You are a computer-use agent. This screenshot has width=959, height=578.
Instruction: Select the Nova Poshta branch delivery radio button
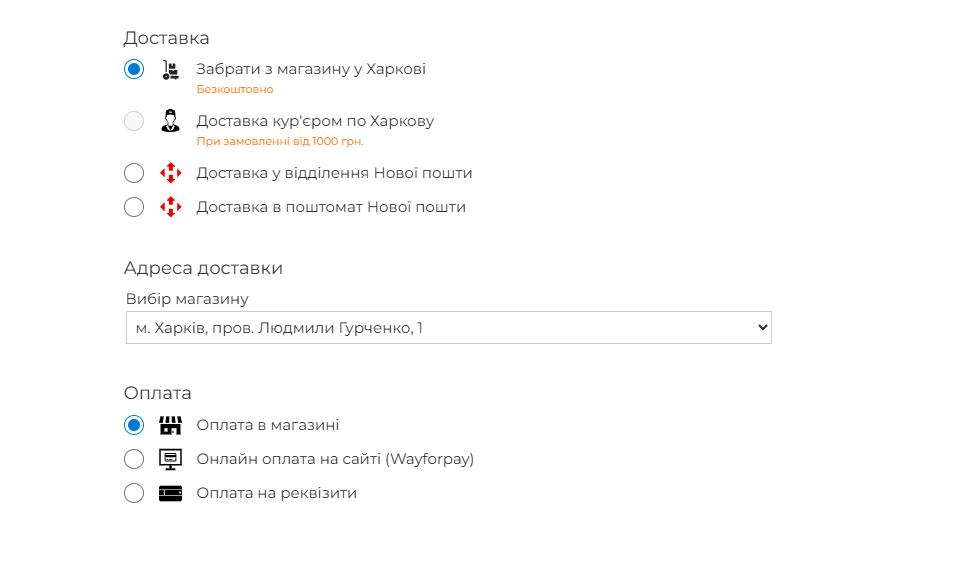(134, 173)
